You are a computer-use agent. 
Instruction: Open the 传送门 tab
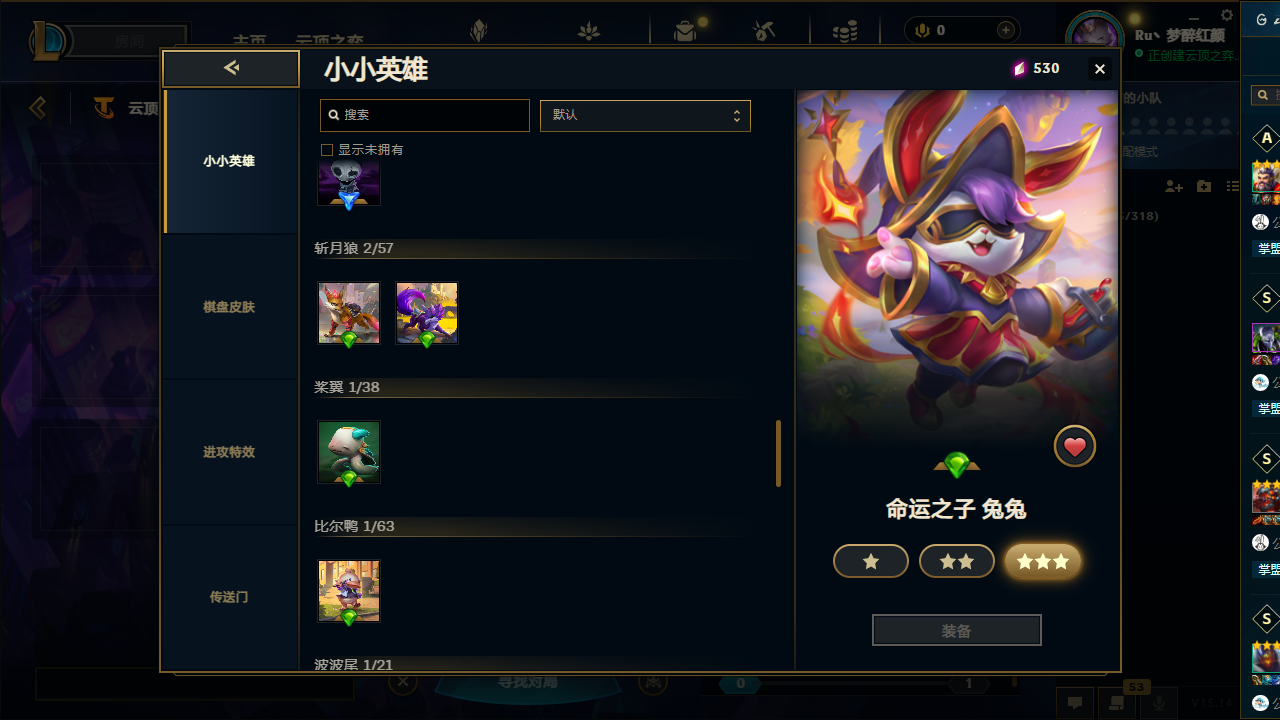230,597
